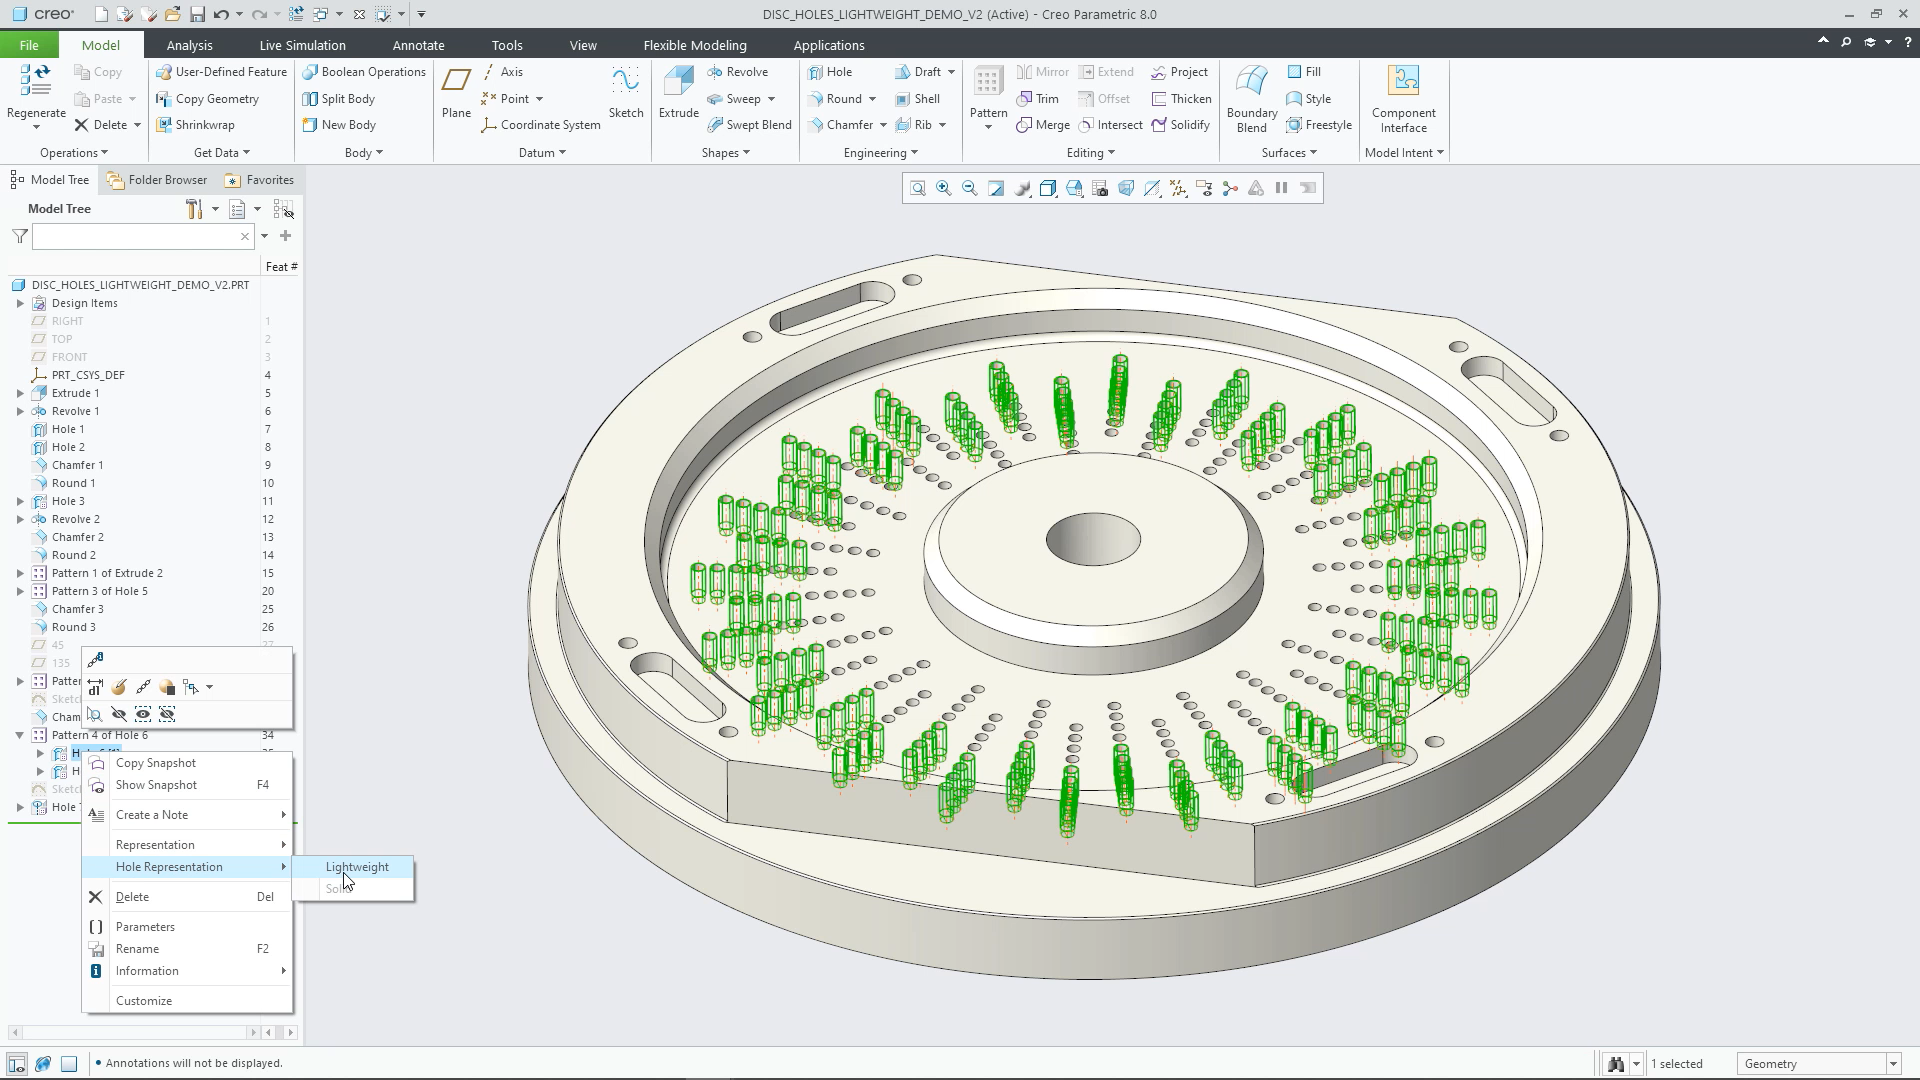Click the Model Tree horizontal scrollbar
Viewport: 1920px width, 1080px height.
(133, 1032)
